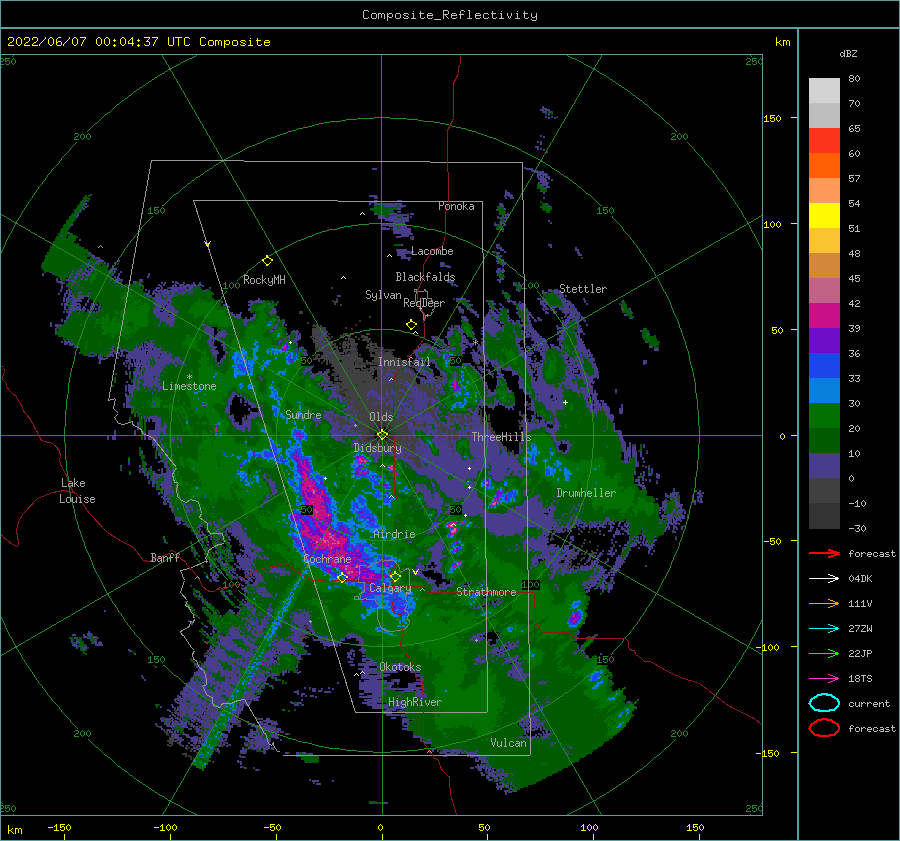
Task: Click the 2022/06/07 00:04:37 UTC timestamp
Action: (138, 42)
